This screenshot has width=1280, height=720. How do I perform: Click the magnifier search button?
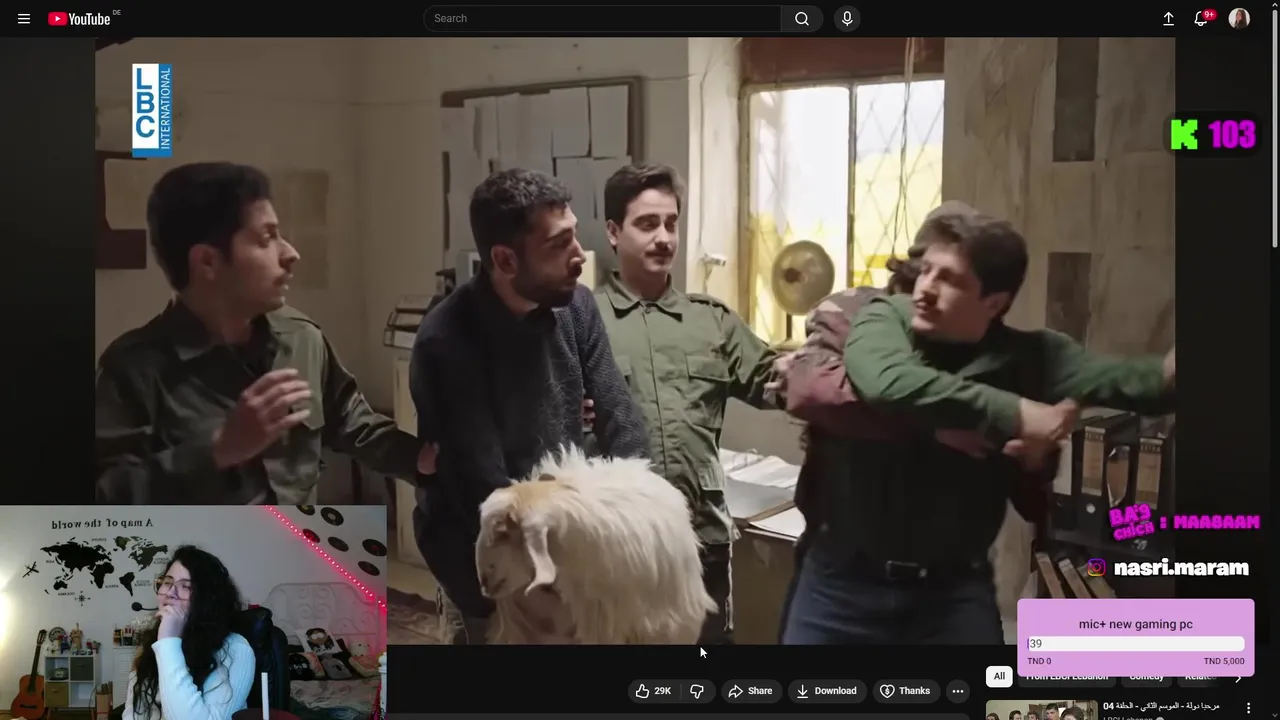tap(802, 18)
